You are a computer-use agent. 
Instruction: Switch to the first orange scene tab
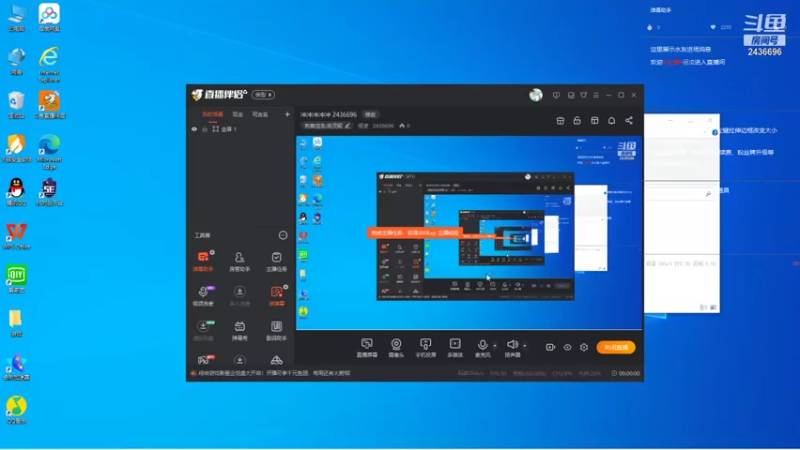(x=213, y=114)
